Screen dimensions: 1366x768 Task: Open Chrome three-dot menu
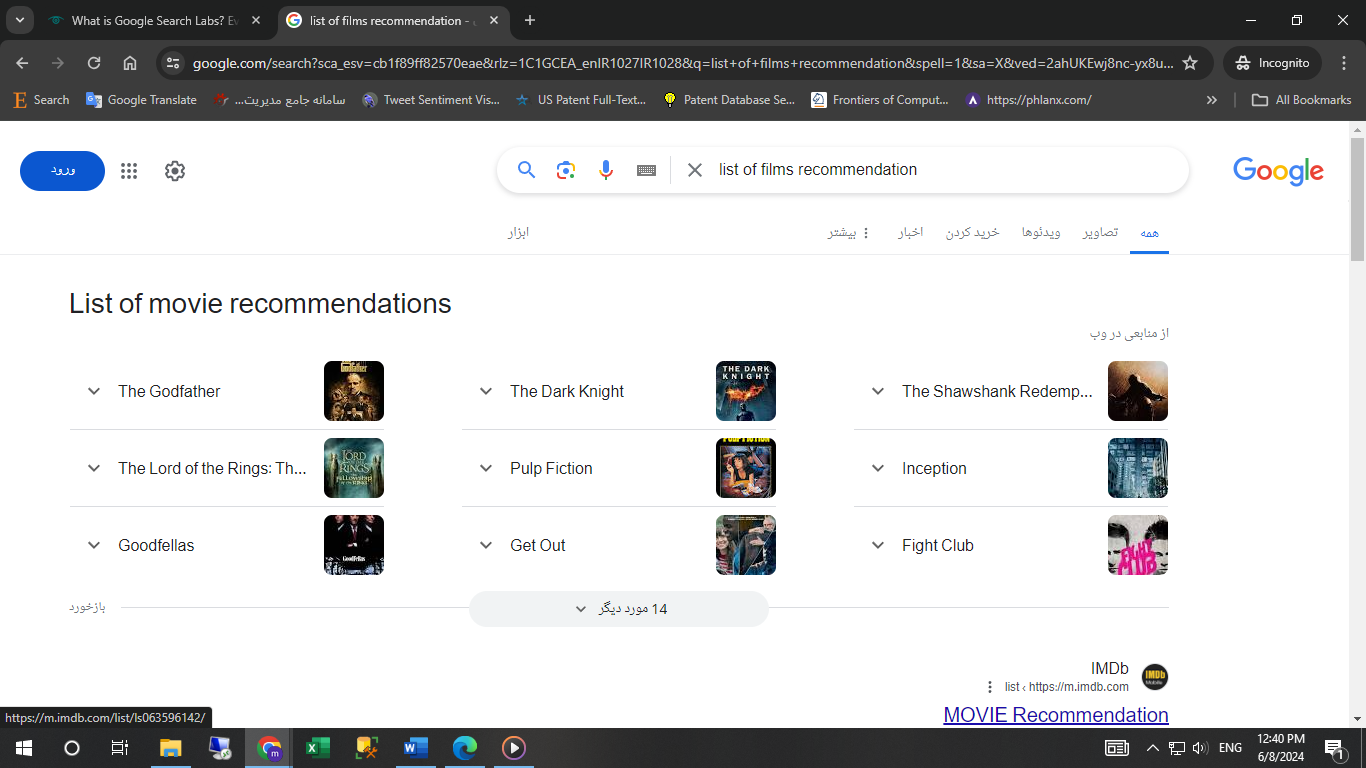coord(1344,63)
